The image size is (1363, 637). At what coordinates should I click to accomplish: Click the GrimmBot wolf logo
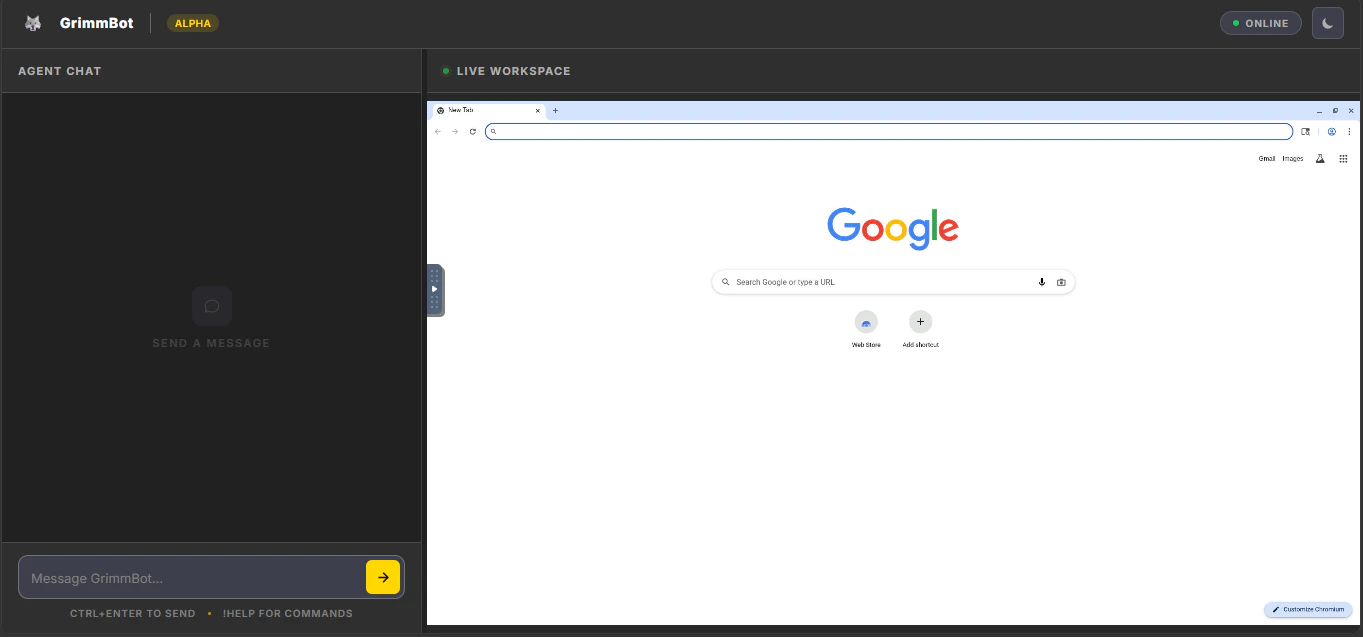coord(33,22)
